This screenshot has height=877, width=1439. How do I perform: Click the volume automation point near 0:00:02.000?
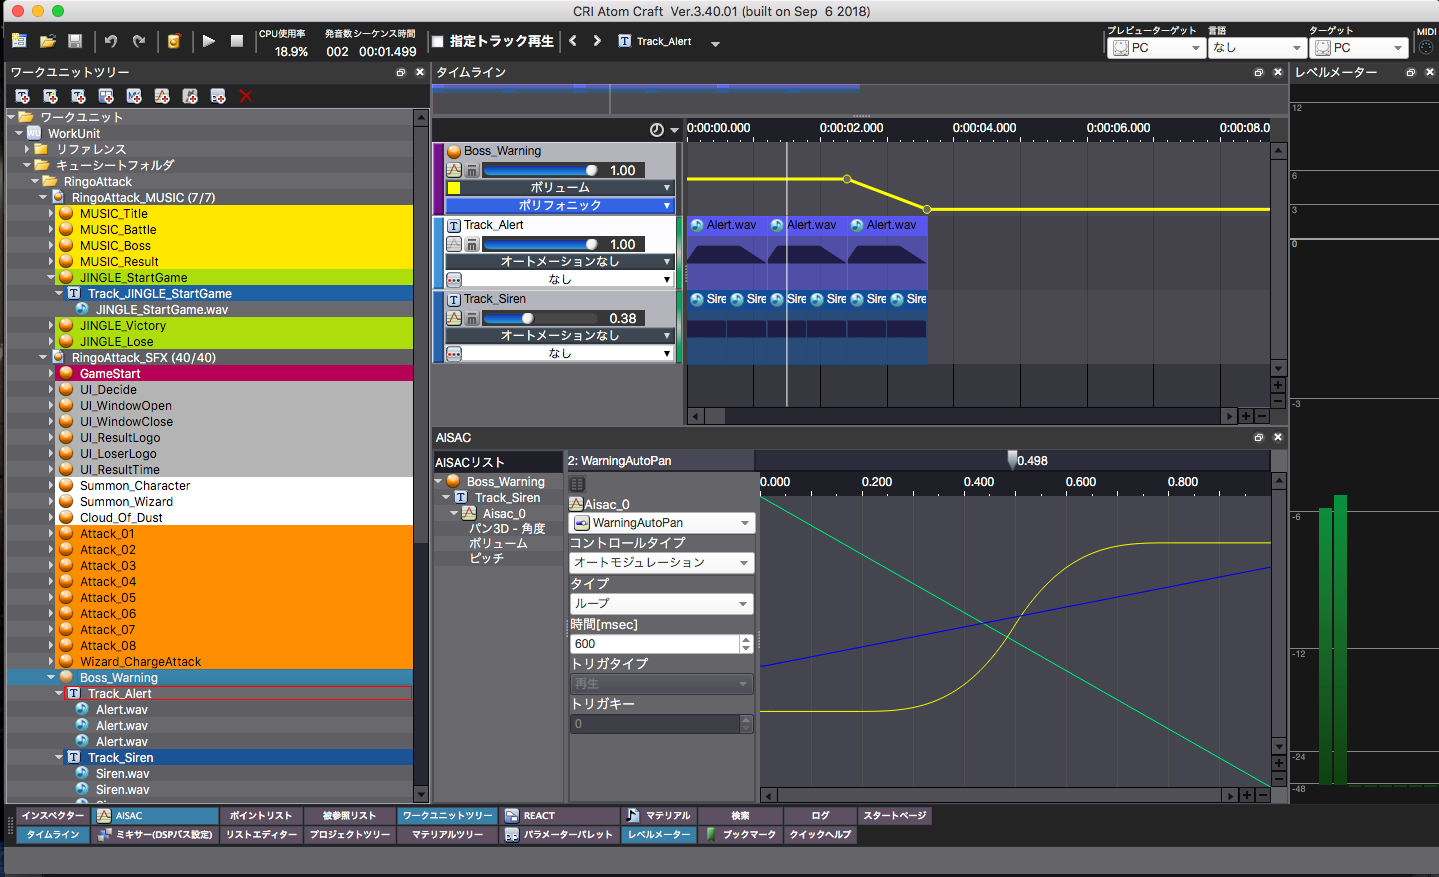847,179
